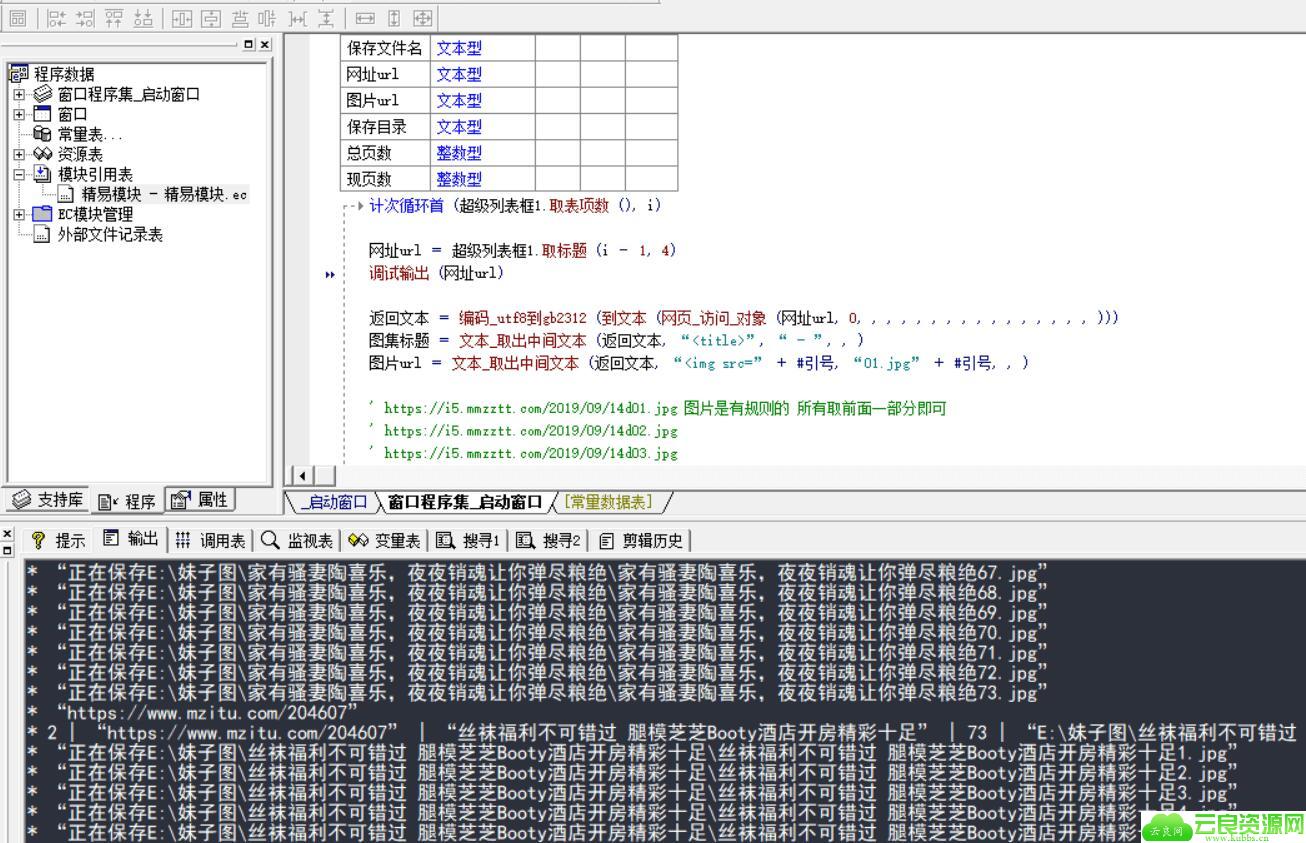
Task: Click the 现页数 variable name cell
Action: pos(386,179)
